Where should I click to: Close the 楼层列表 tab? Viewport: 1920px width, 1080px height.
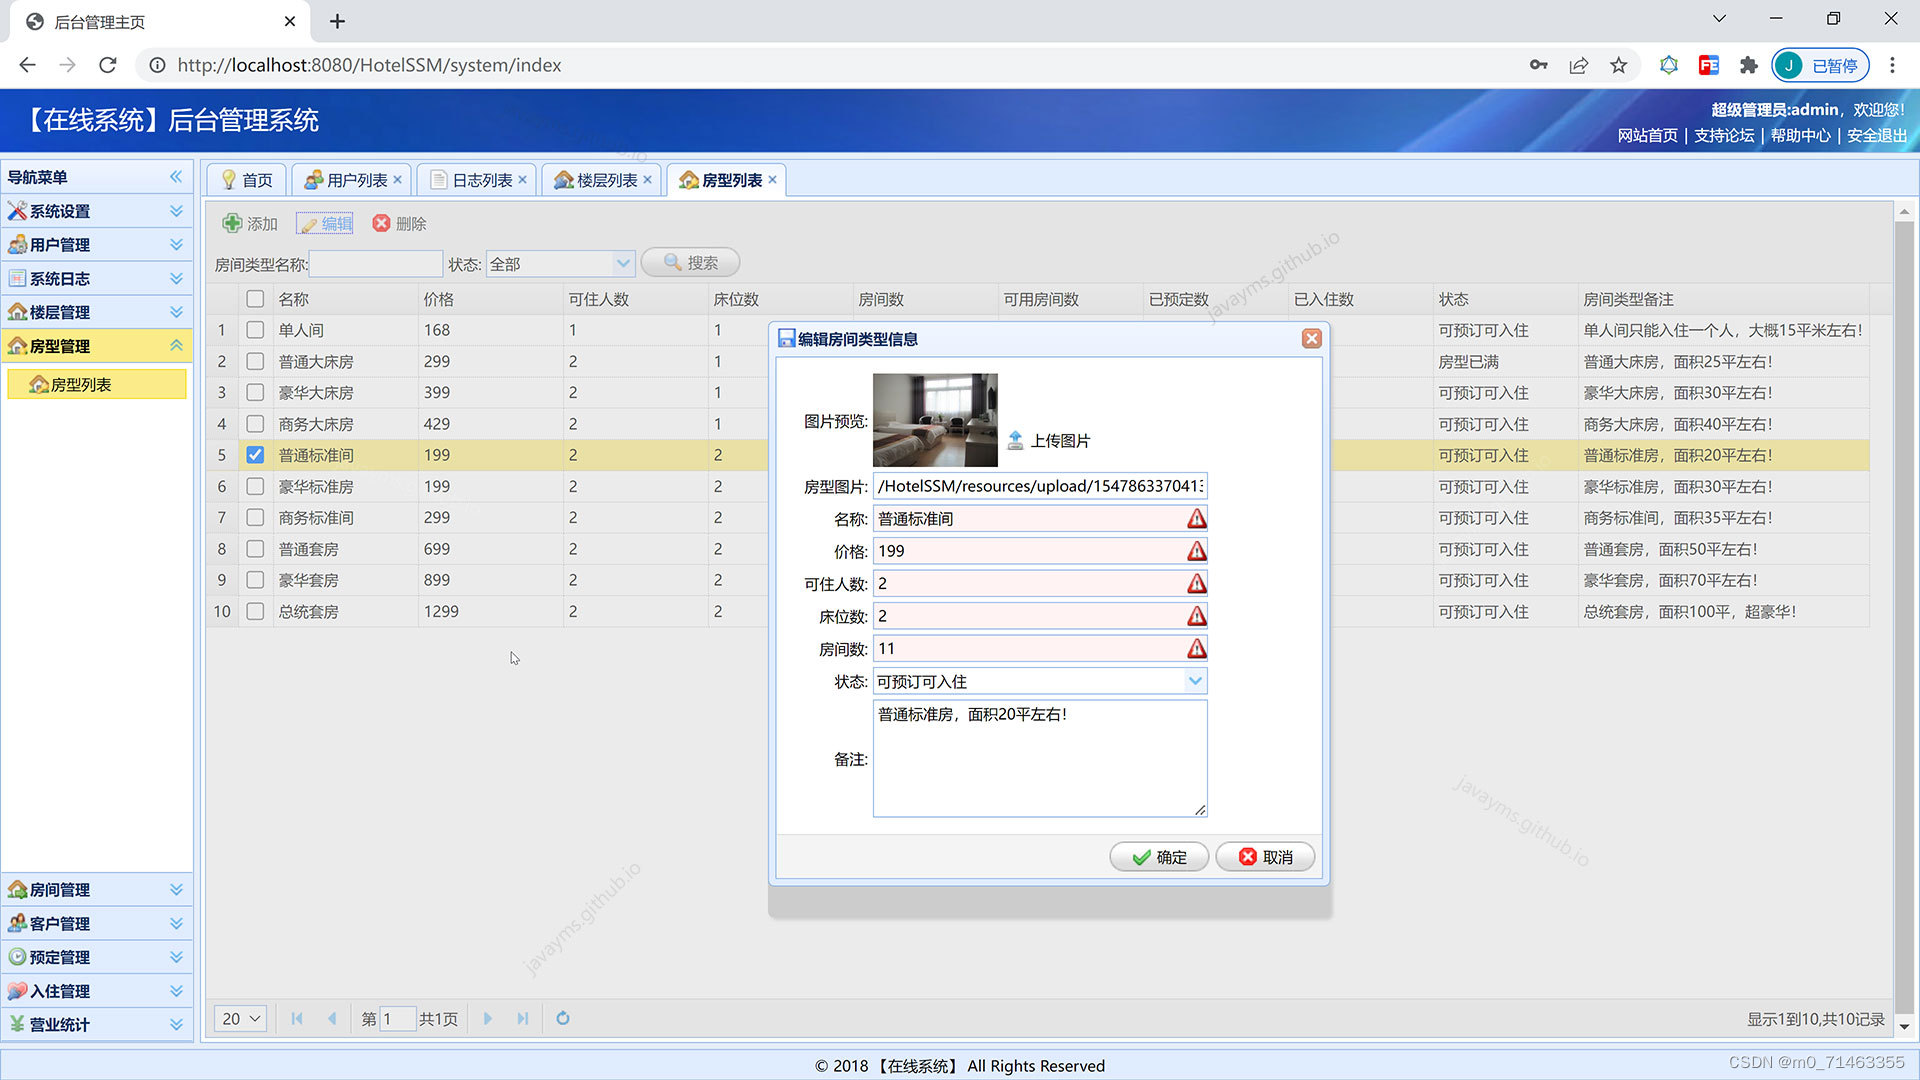coord(647,180)
